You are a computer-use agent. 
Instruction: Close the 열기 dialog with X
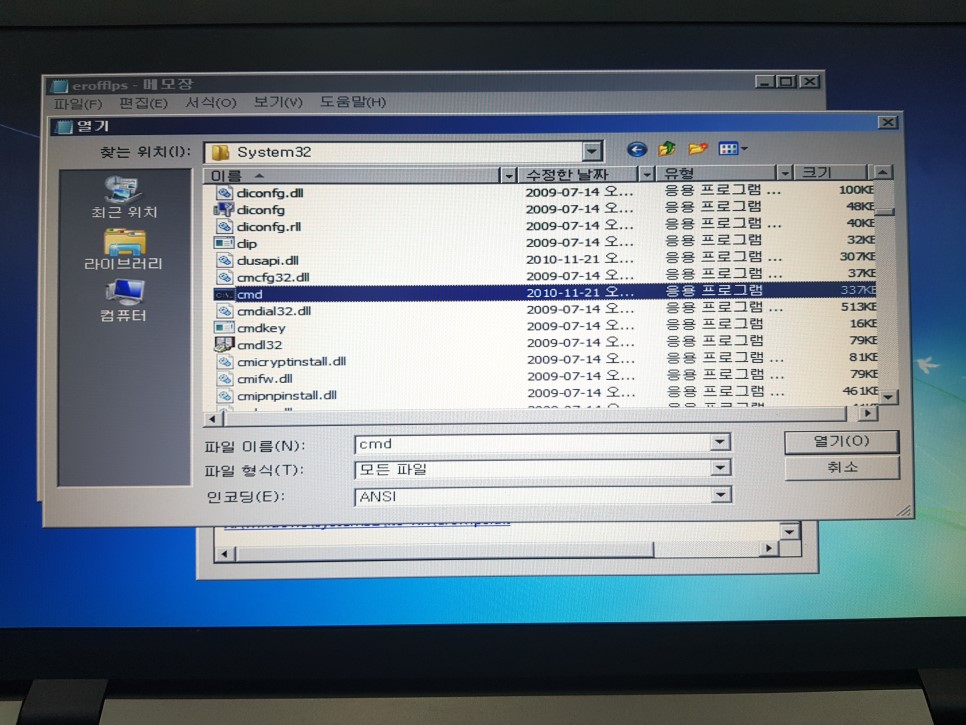(x=887, y=122)
